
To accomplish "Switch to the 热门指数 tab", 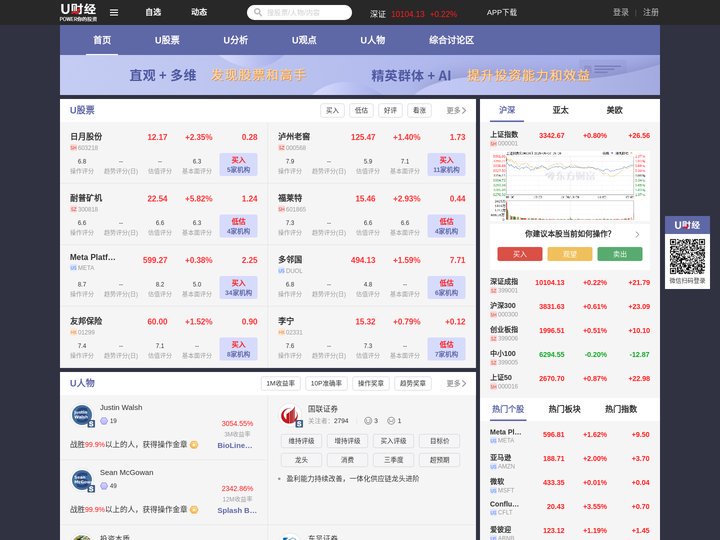I will 621,409.
